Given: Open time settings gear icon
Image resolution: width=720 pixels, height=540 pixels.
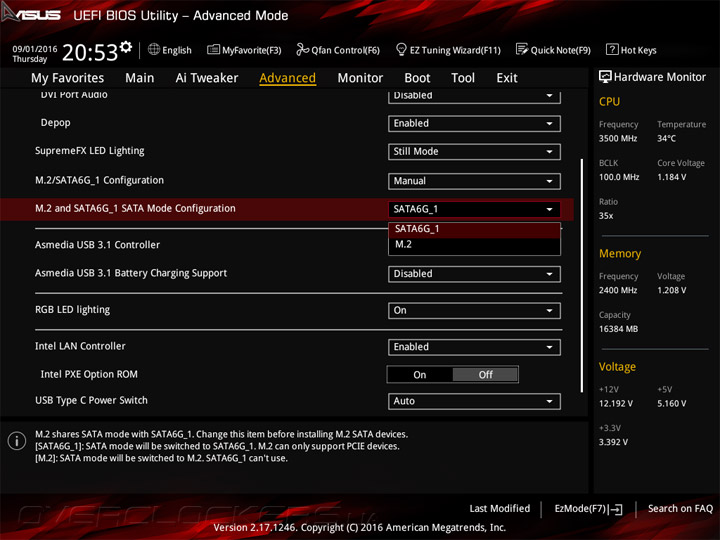Looking at the screenshot, I should 126,46.
